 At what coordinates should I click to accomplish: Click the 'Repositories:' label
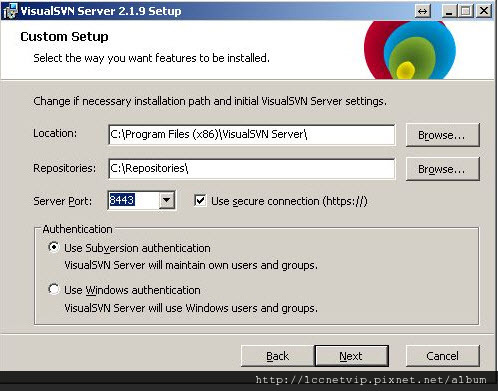pos(64,168)
